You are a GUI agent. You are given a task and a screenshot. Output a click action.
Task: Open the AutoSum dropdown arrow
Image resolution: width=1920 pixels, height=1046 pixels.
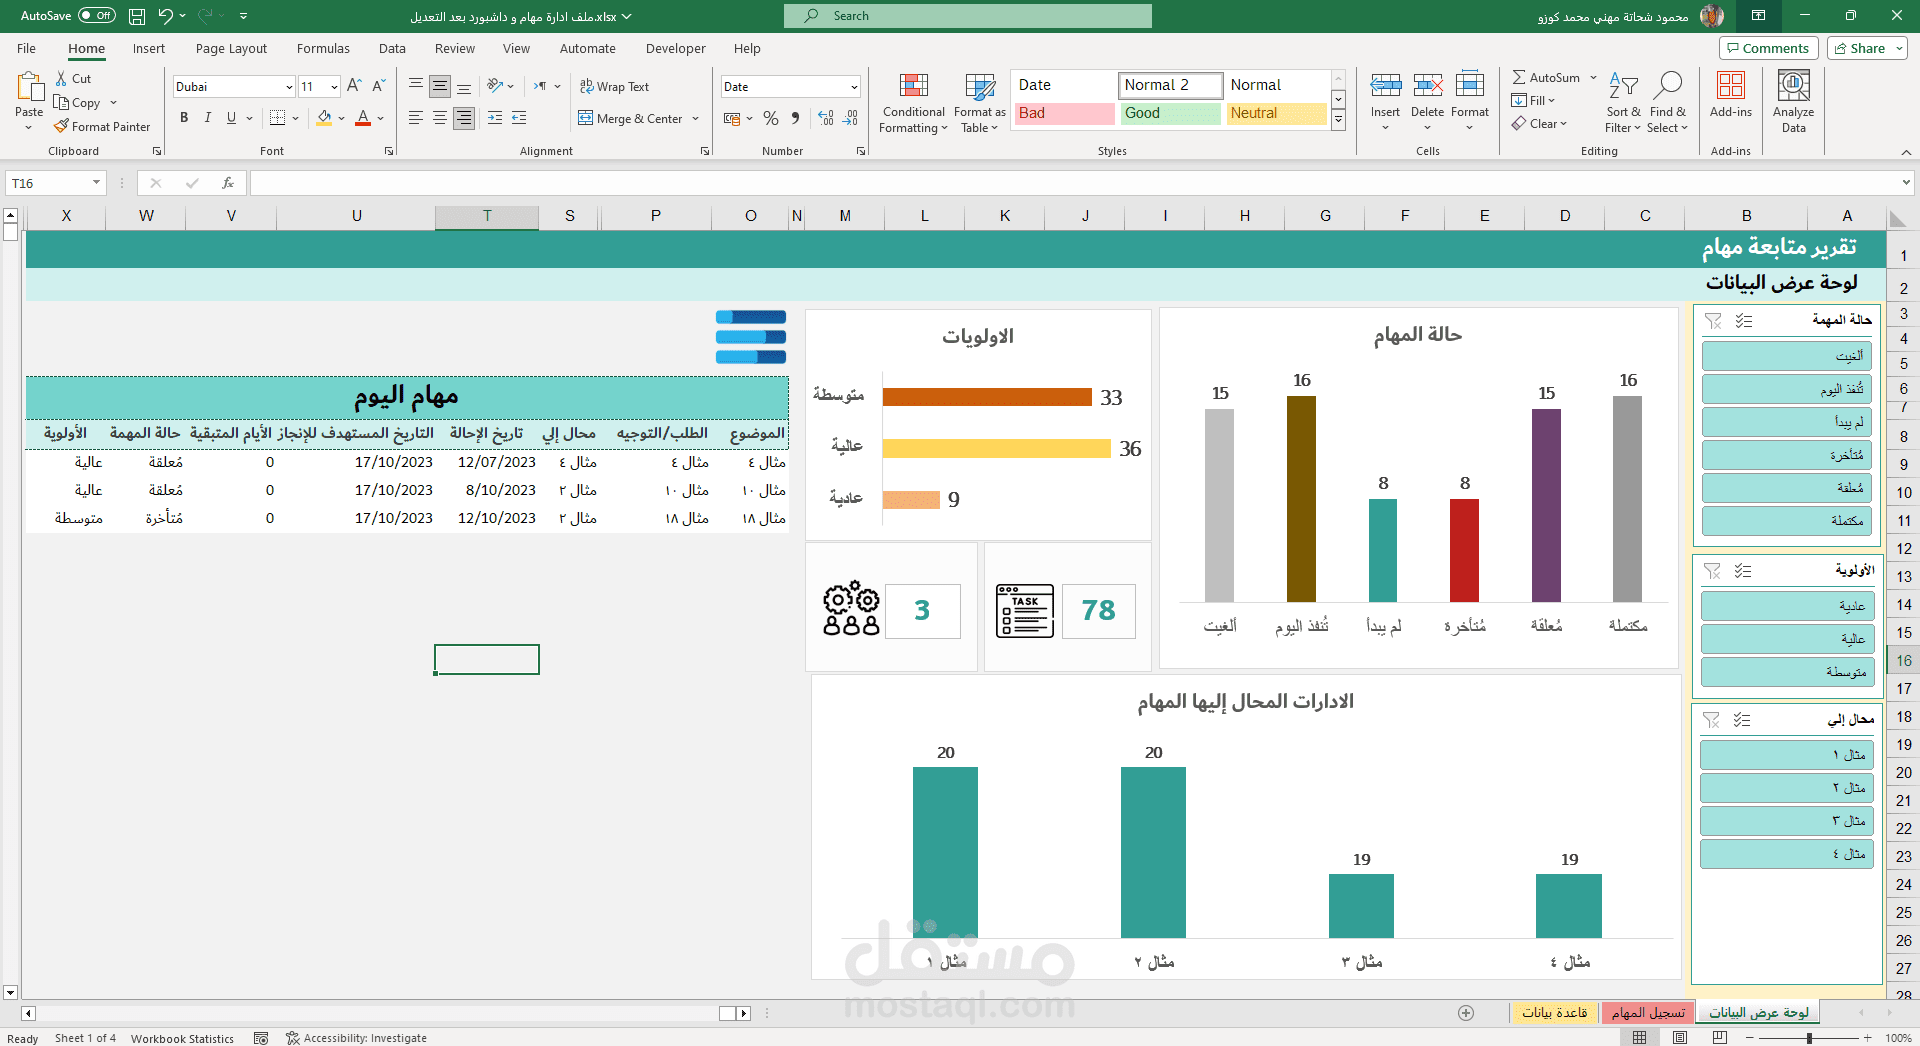[1593, 78]
